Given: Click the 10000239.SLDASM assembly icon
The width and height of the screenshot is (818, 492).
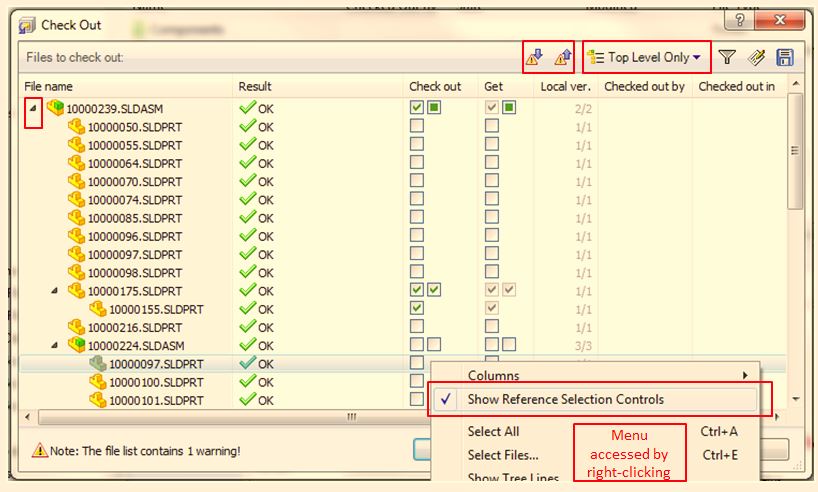Looking at the screenshot, I should tap(55, 108).
